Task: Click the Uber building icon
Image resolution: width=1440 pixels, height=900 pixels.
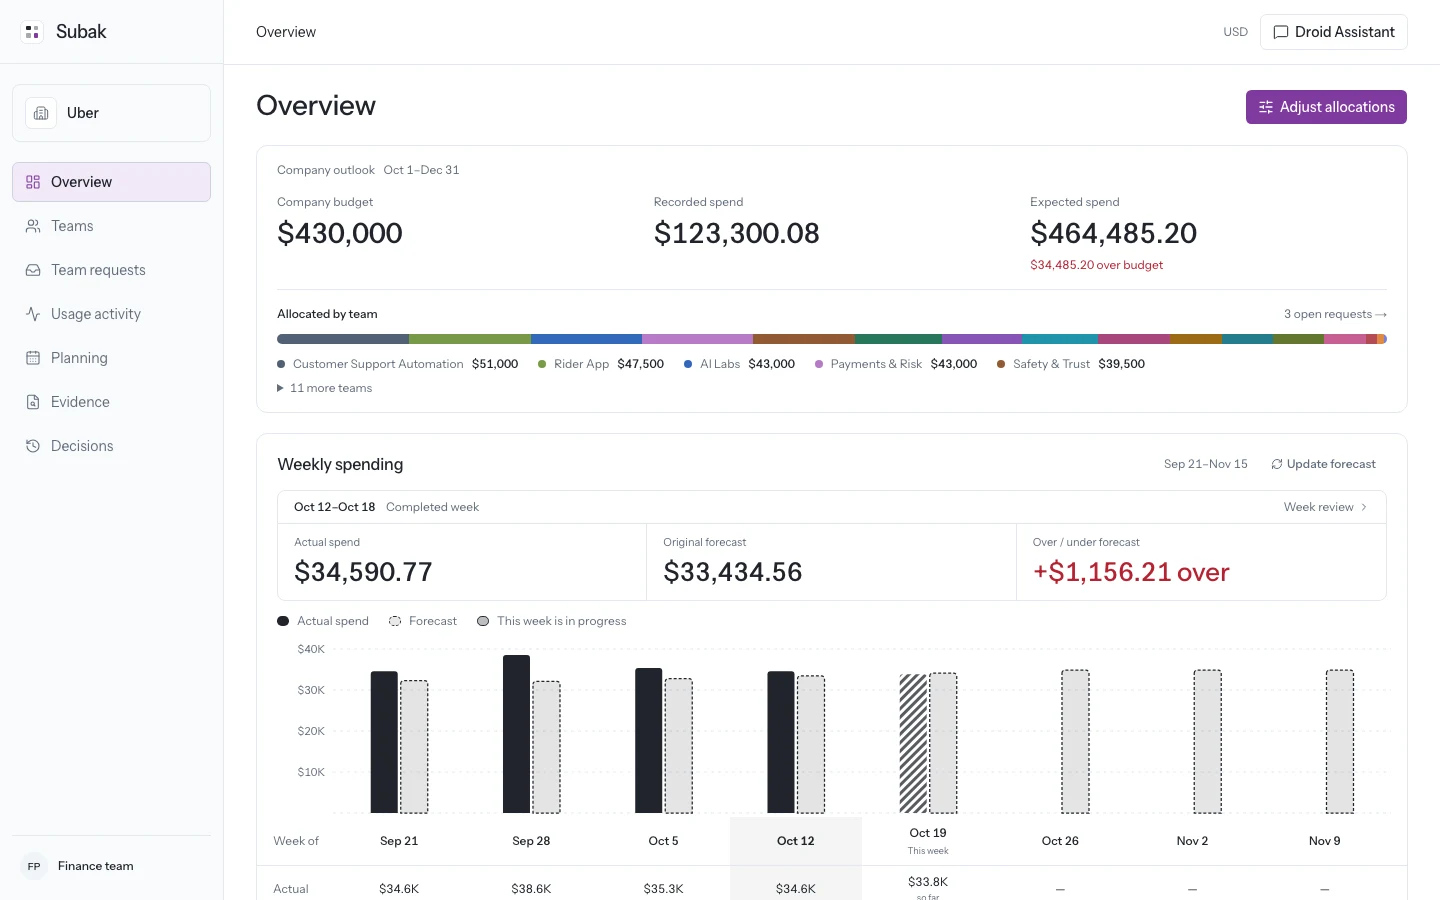Action: [41, 113]
